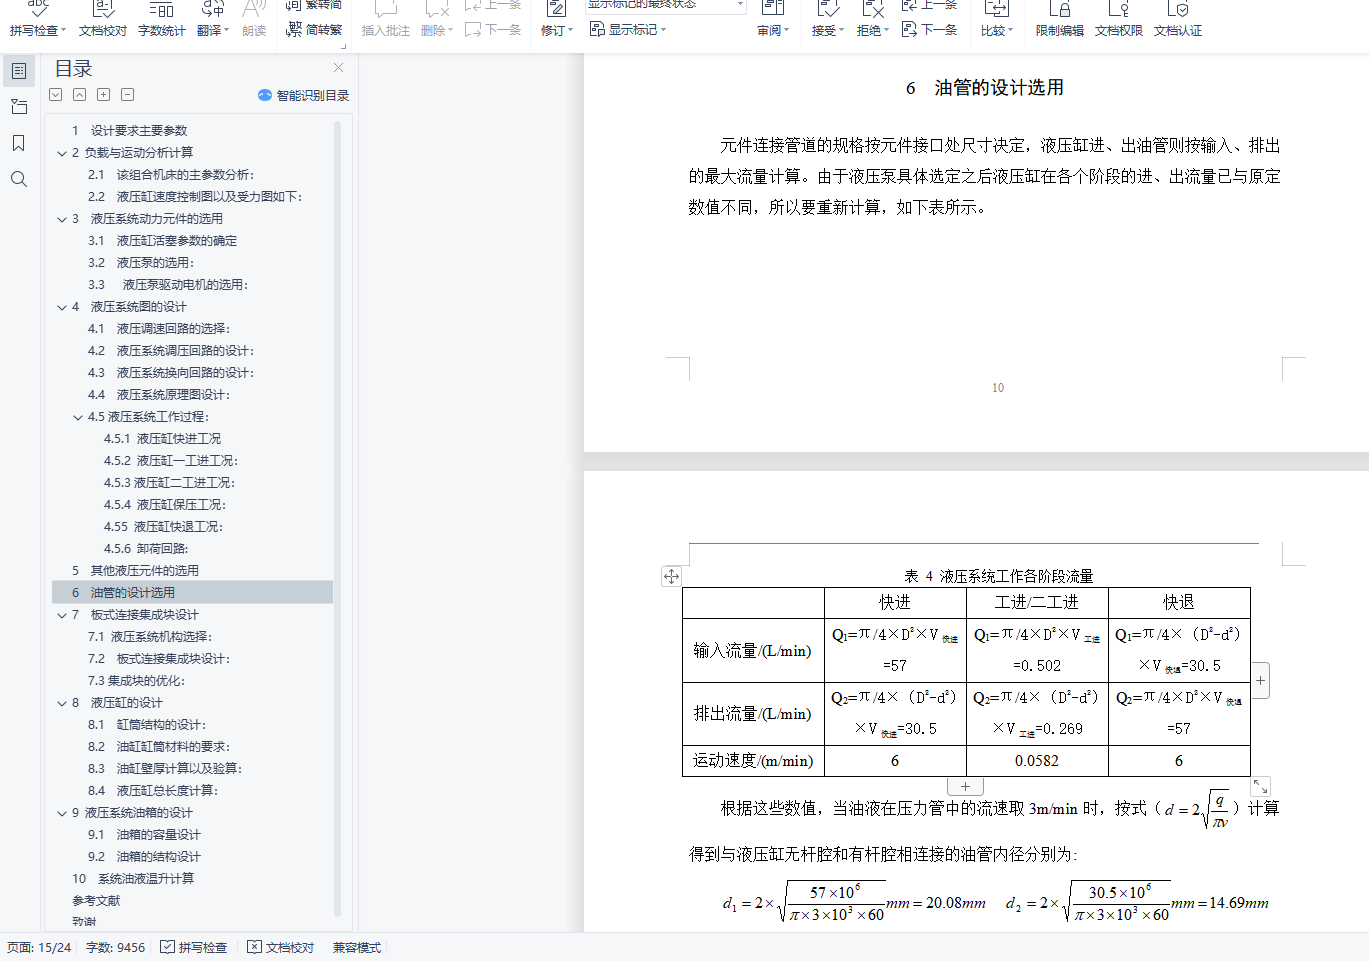
Task: Open the bookmark panel icon in the sidebar
Action: point(19,143)
